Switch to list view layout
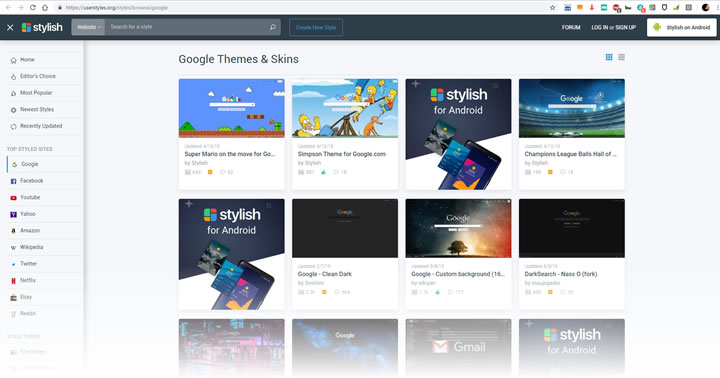This screenshot has width=720, height=378. point(621,57)
